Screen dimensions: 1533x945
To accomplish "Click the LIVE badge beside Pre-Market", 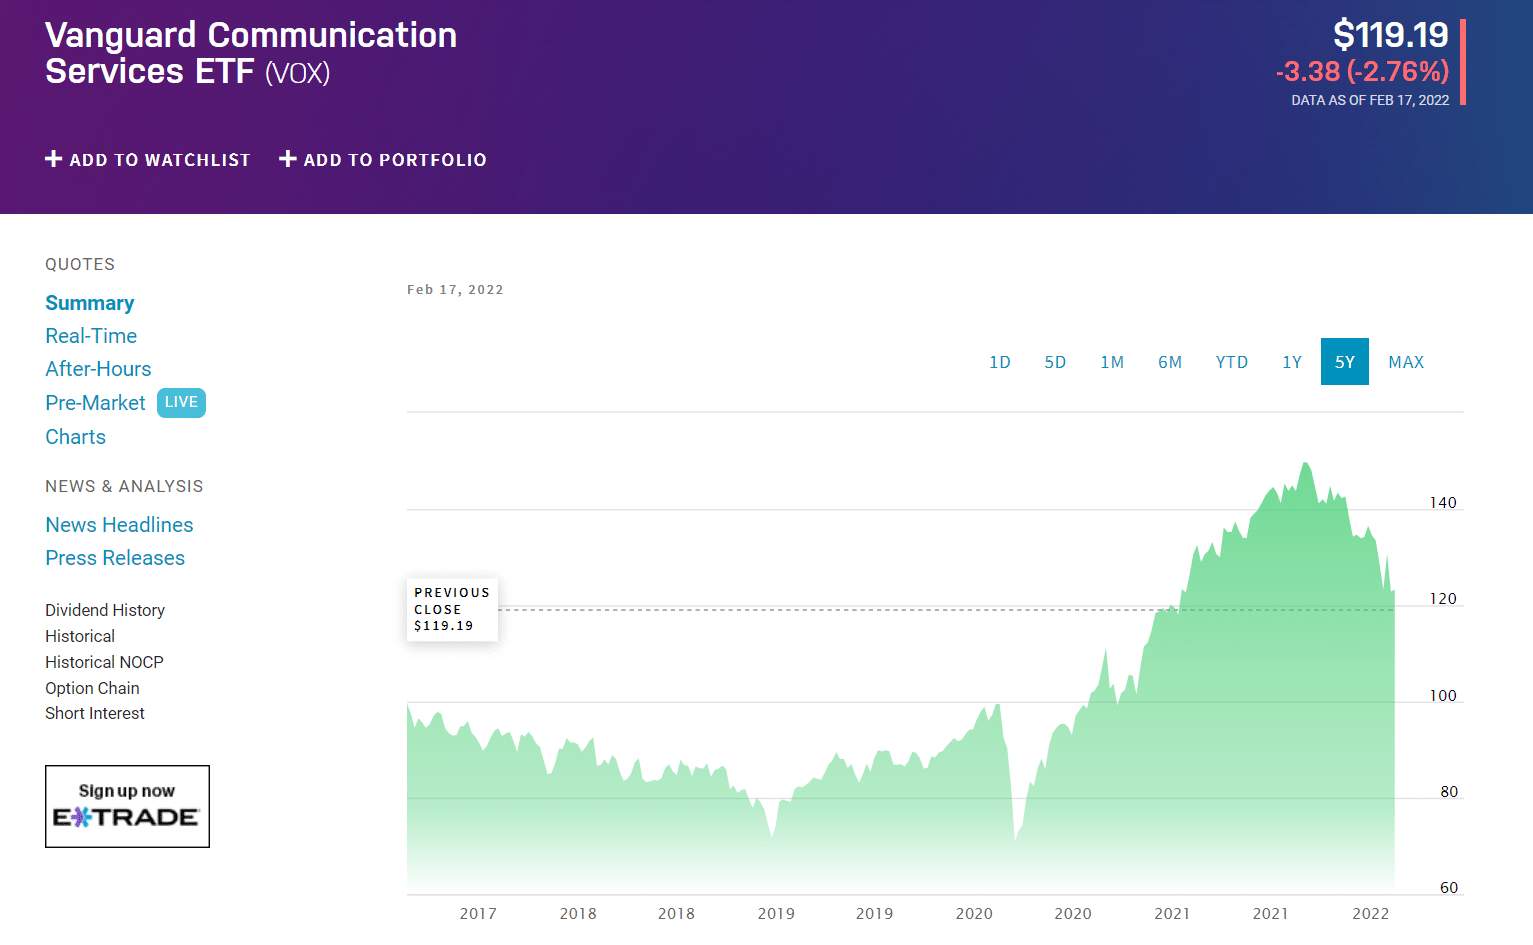I will [181, 402].
